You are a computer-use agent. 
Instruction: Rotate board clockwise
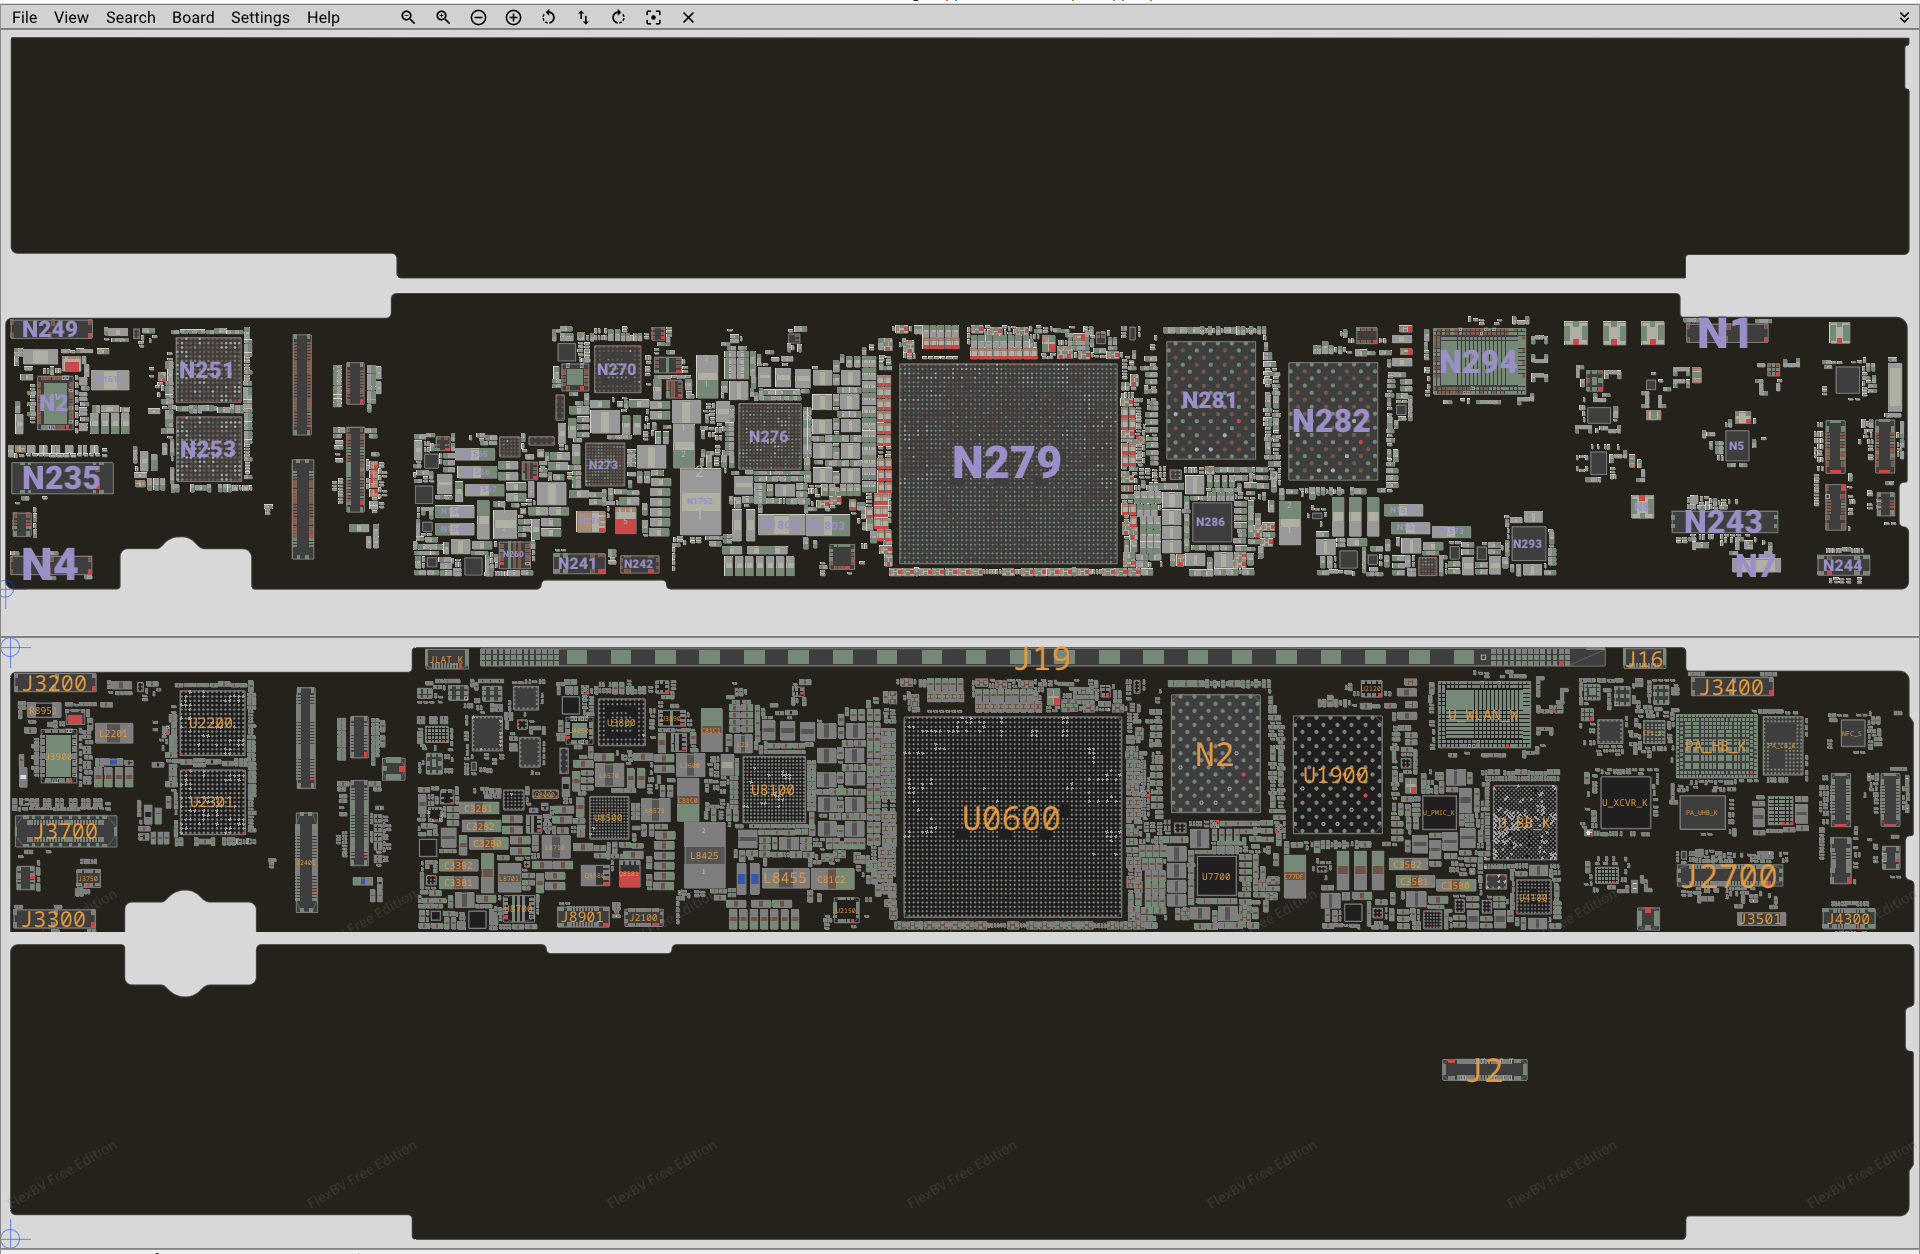pyautogui.click(x=618, y=17)
